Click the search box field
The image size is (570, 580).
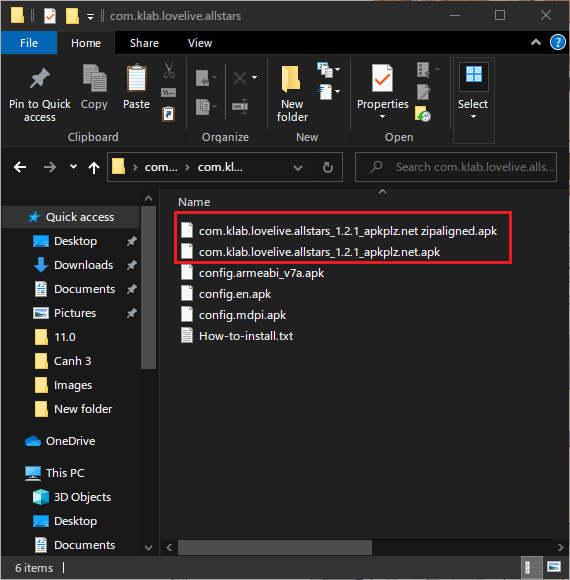click(x=456, y=167)
